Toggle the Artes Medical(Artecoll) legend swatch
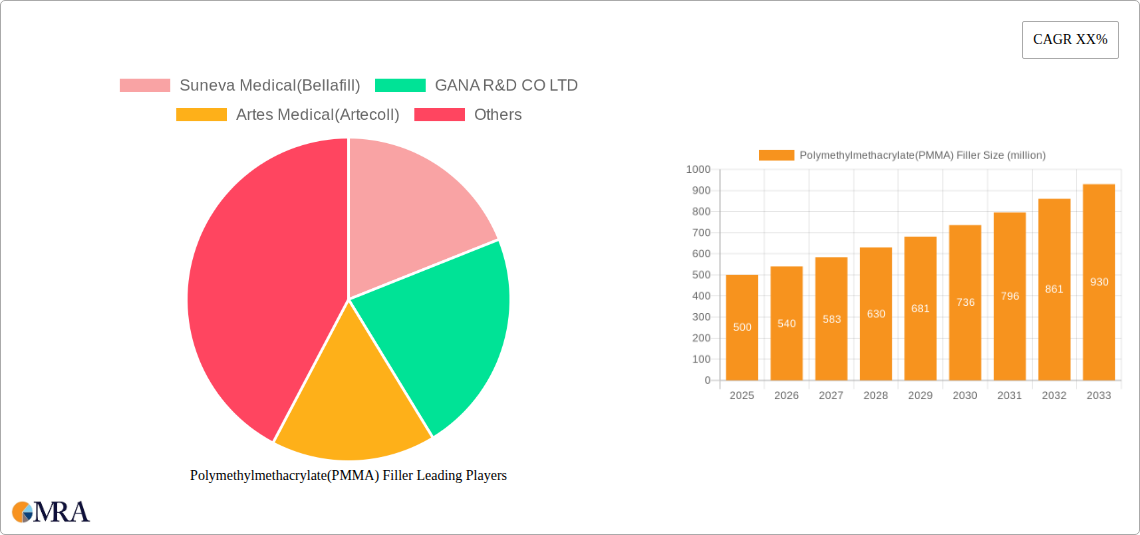Viewport: 1140px width, 535px height. pos(201,115)
